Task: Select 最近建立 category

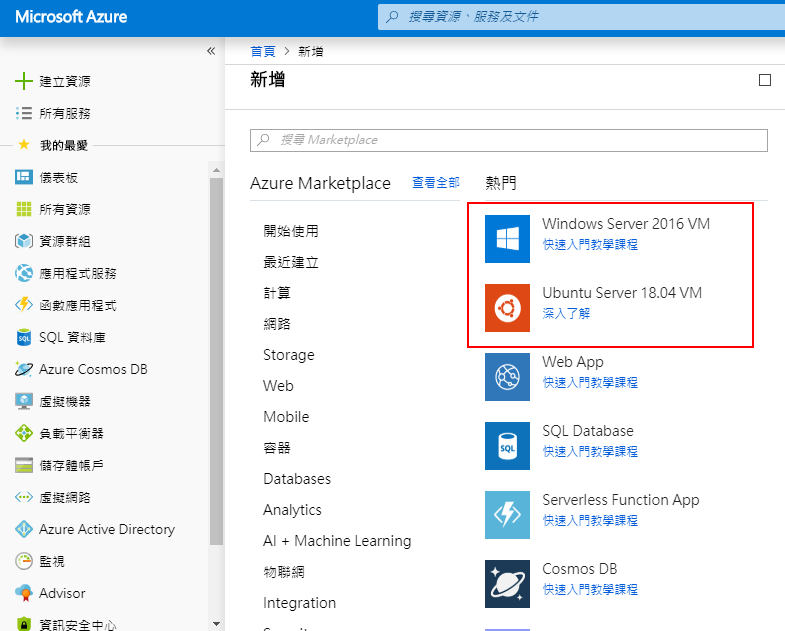Action: pyautogui.click(x=291, y=262)
